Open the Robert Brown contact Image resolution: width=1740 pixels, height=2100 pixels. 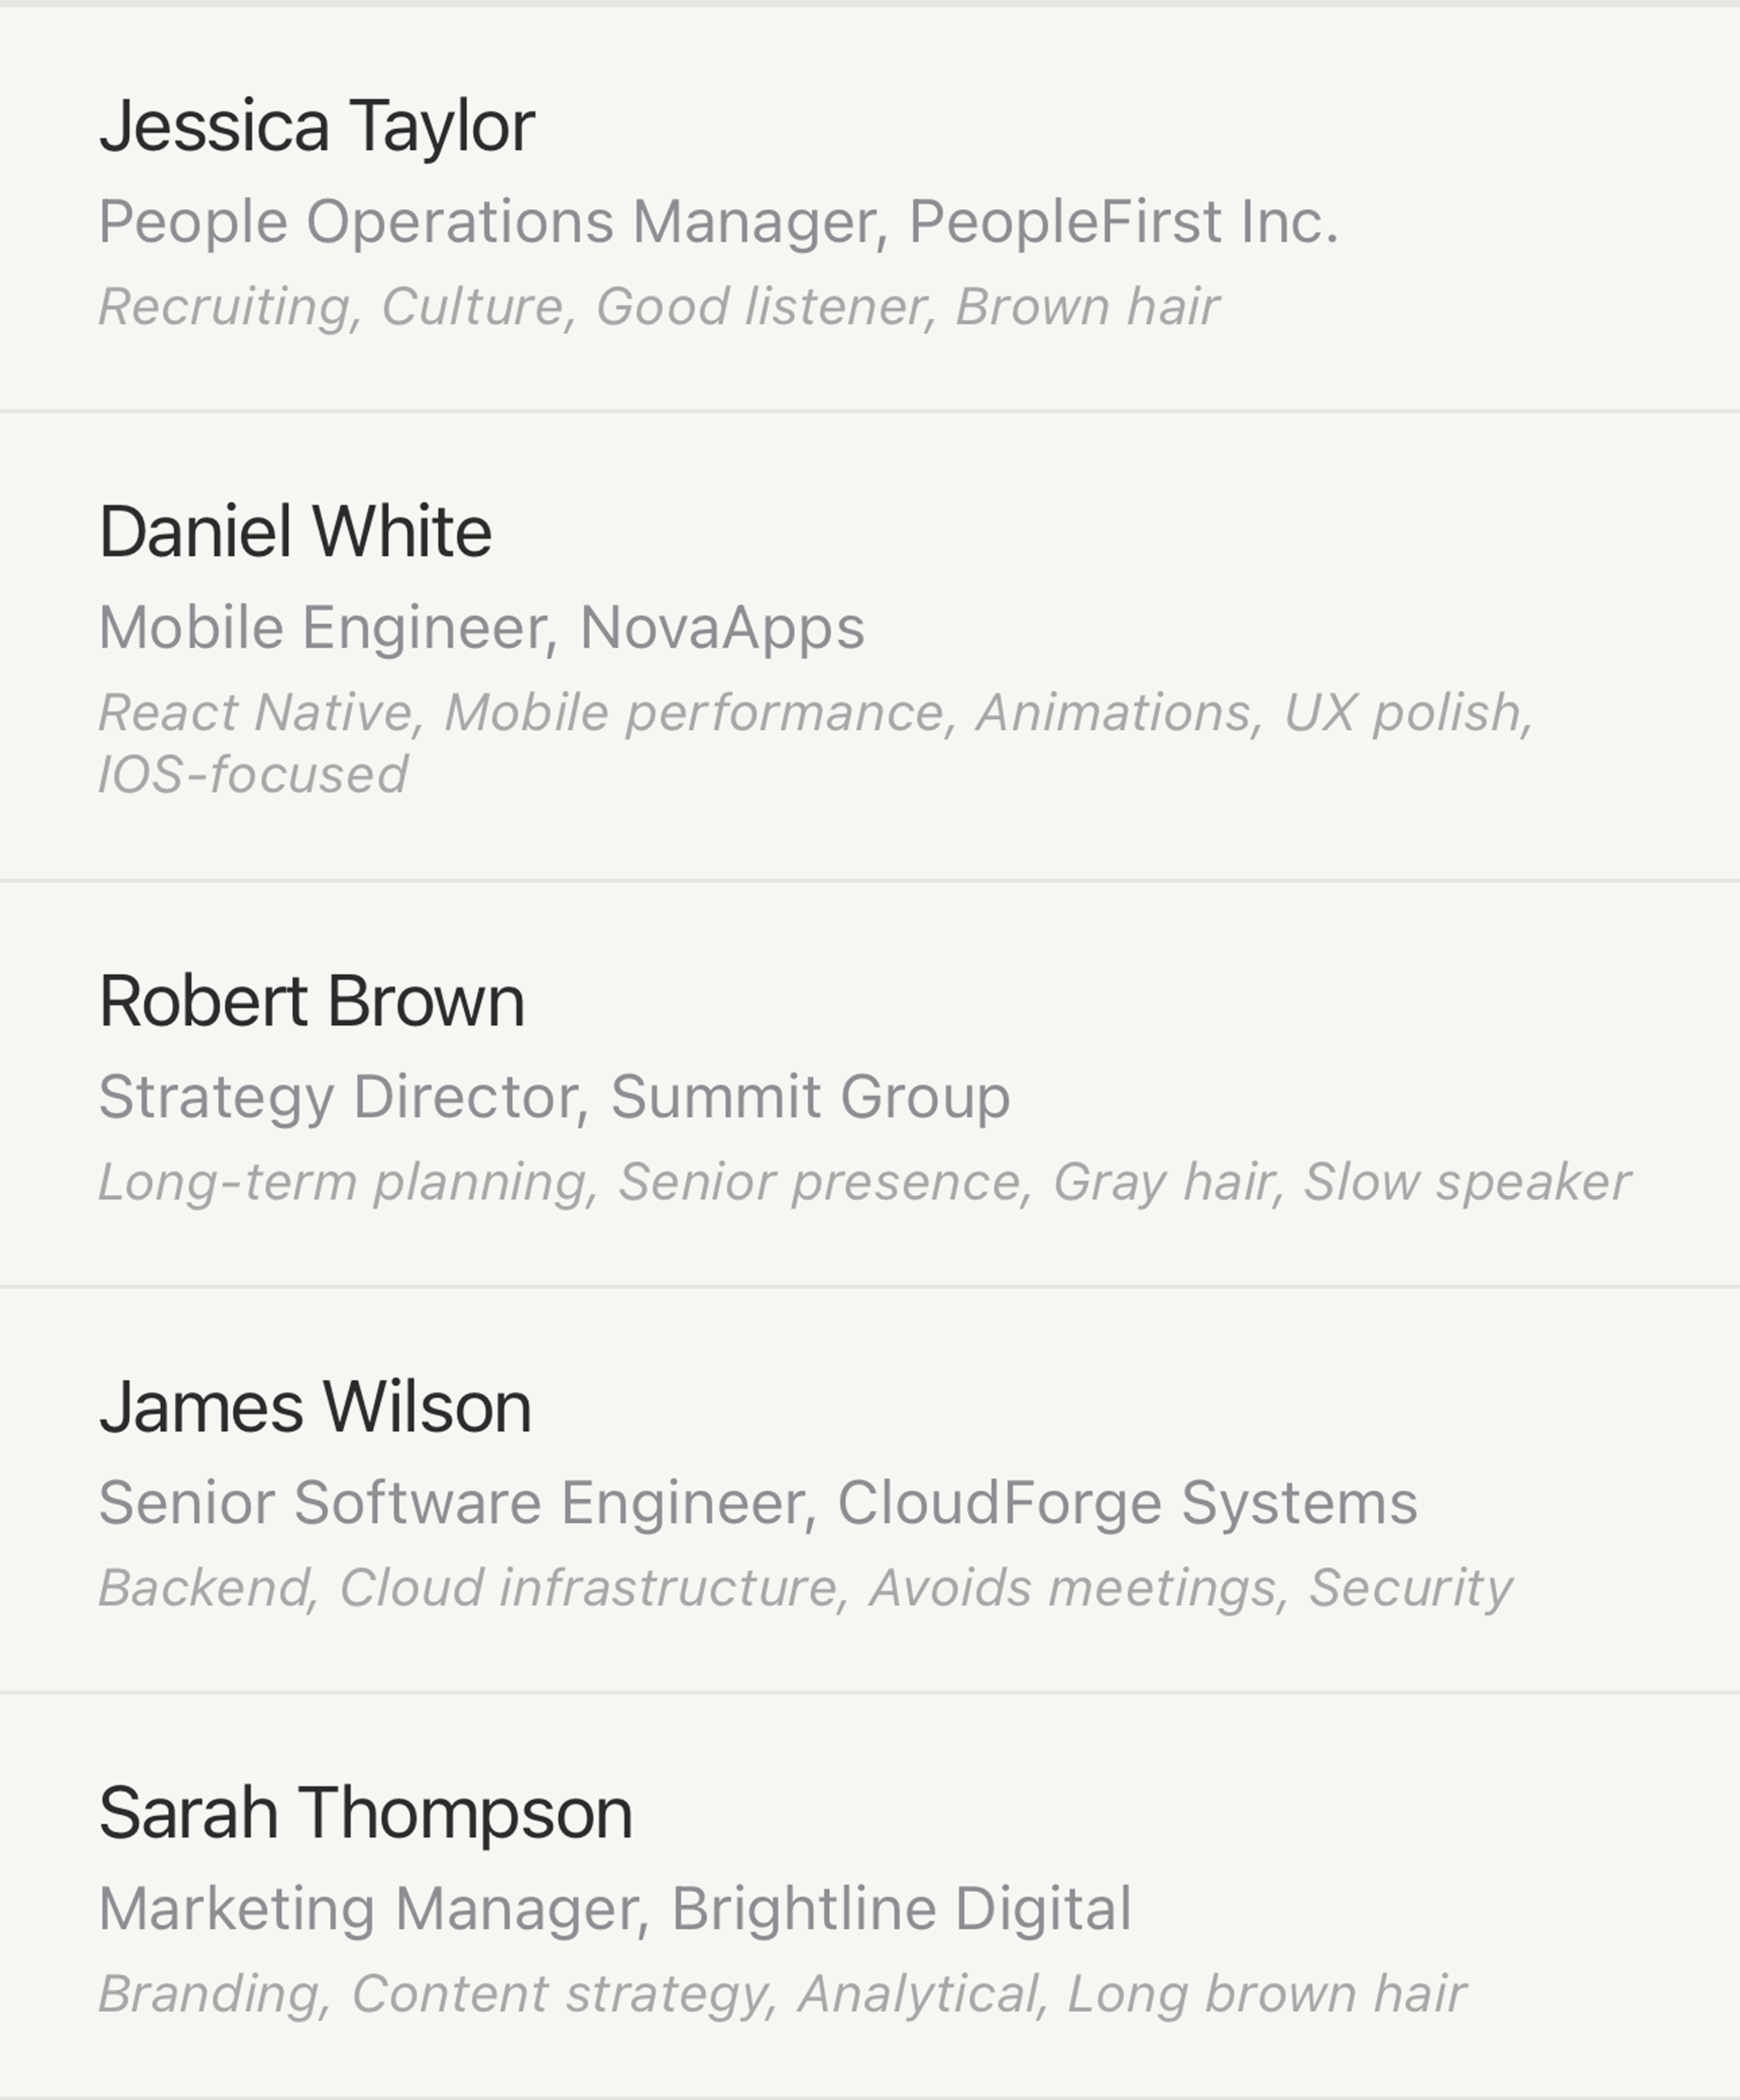[x=311, y=1001]
